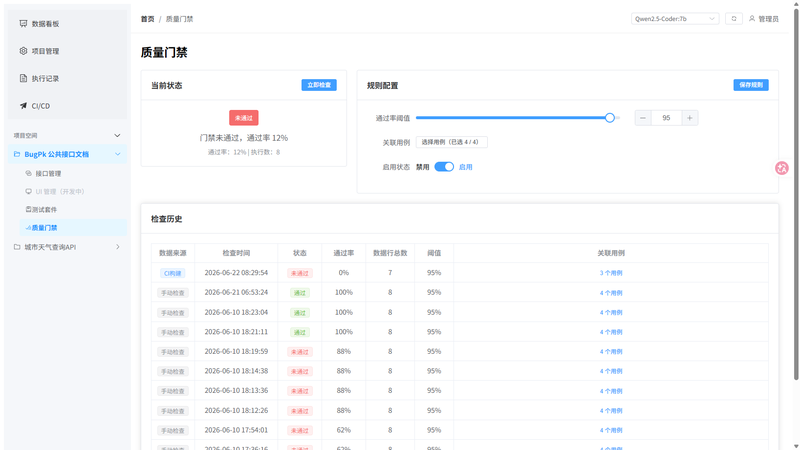This screenshot has height=450, width=800.
Task: Click the 接口管理 link icon
Action: (29, 173)
